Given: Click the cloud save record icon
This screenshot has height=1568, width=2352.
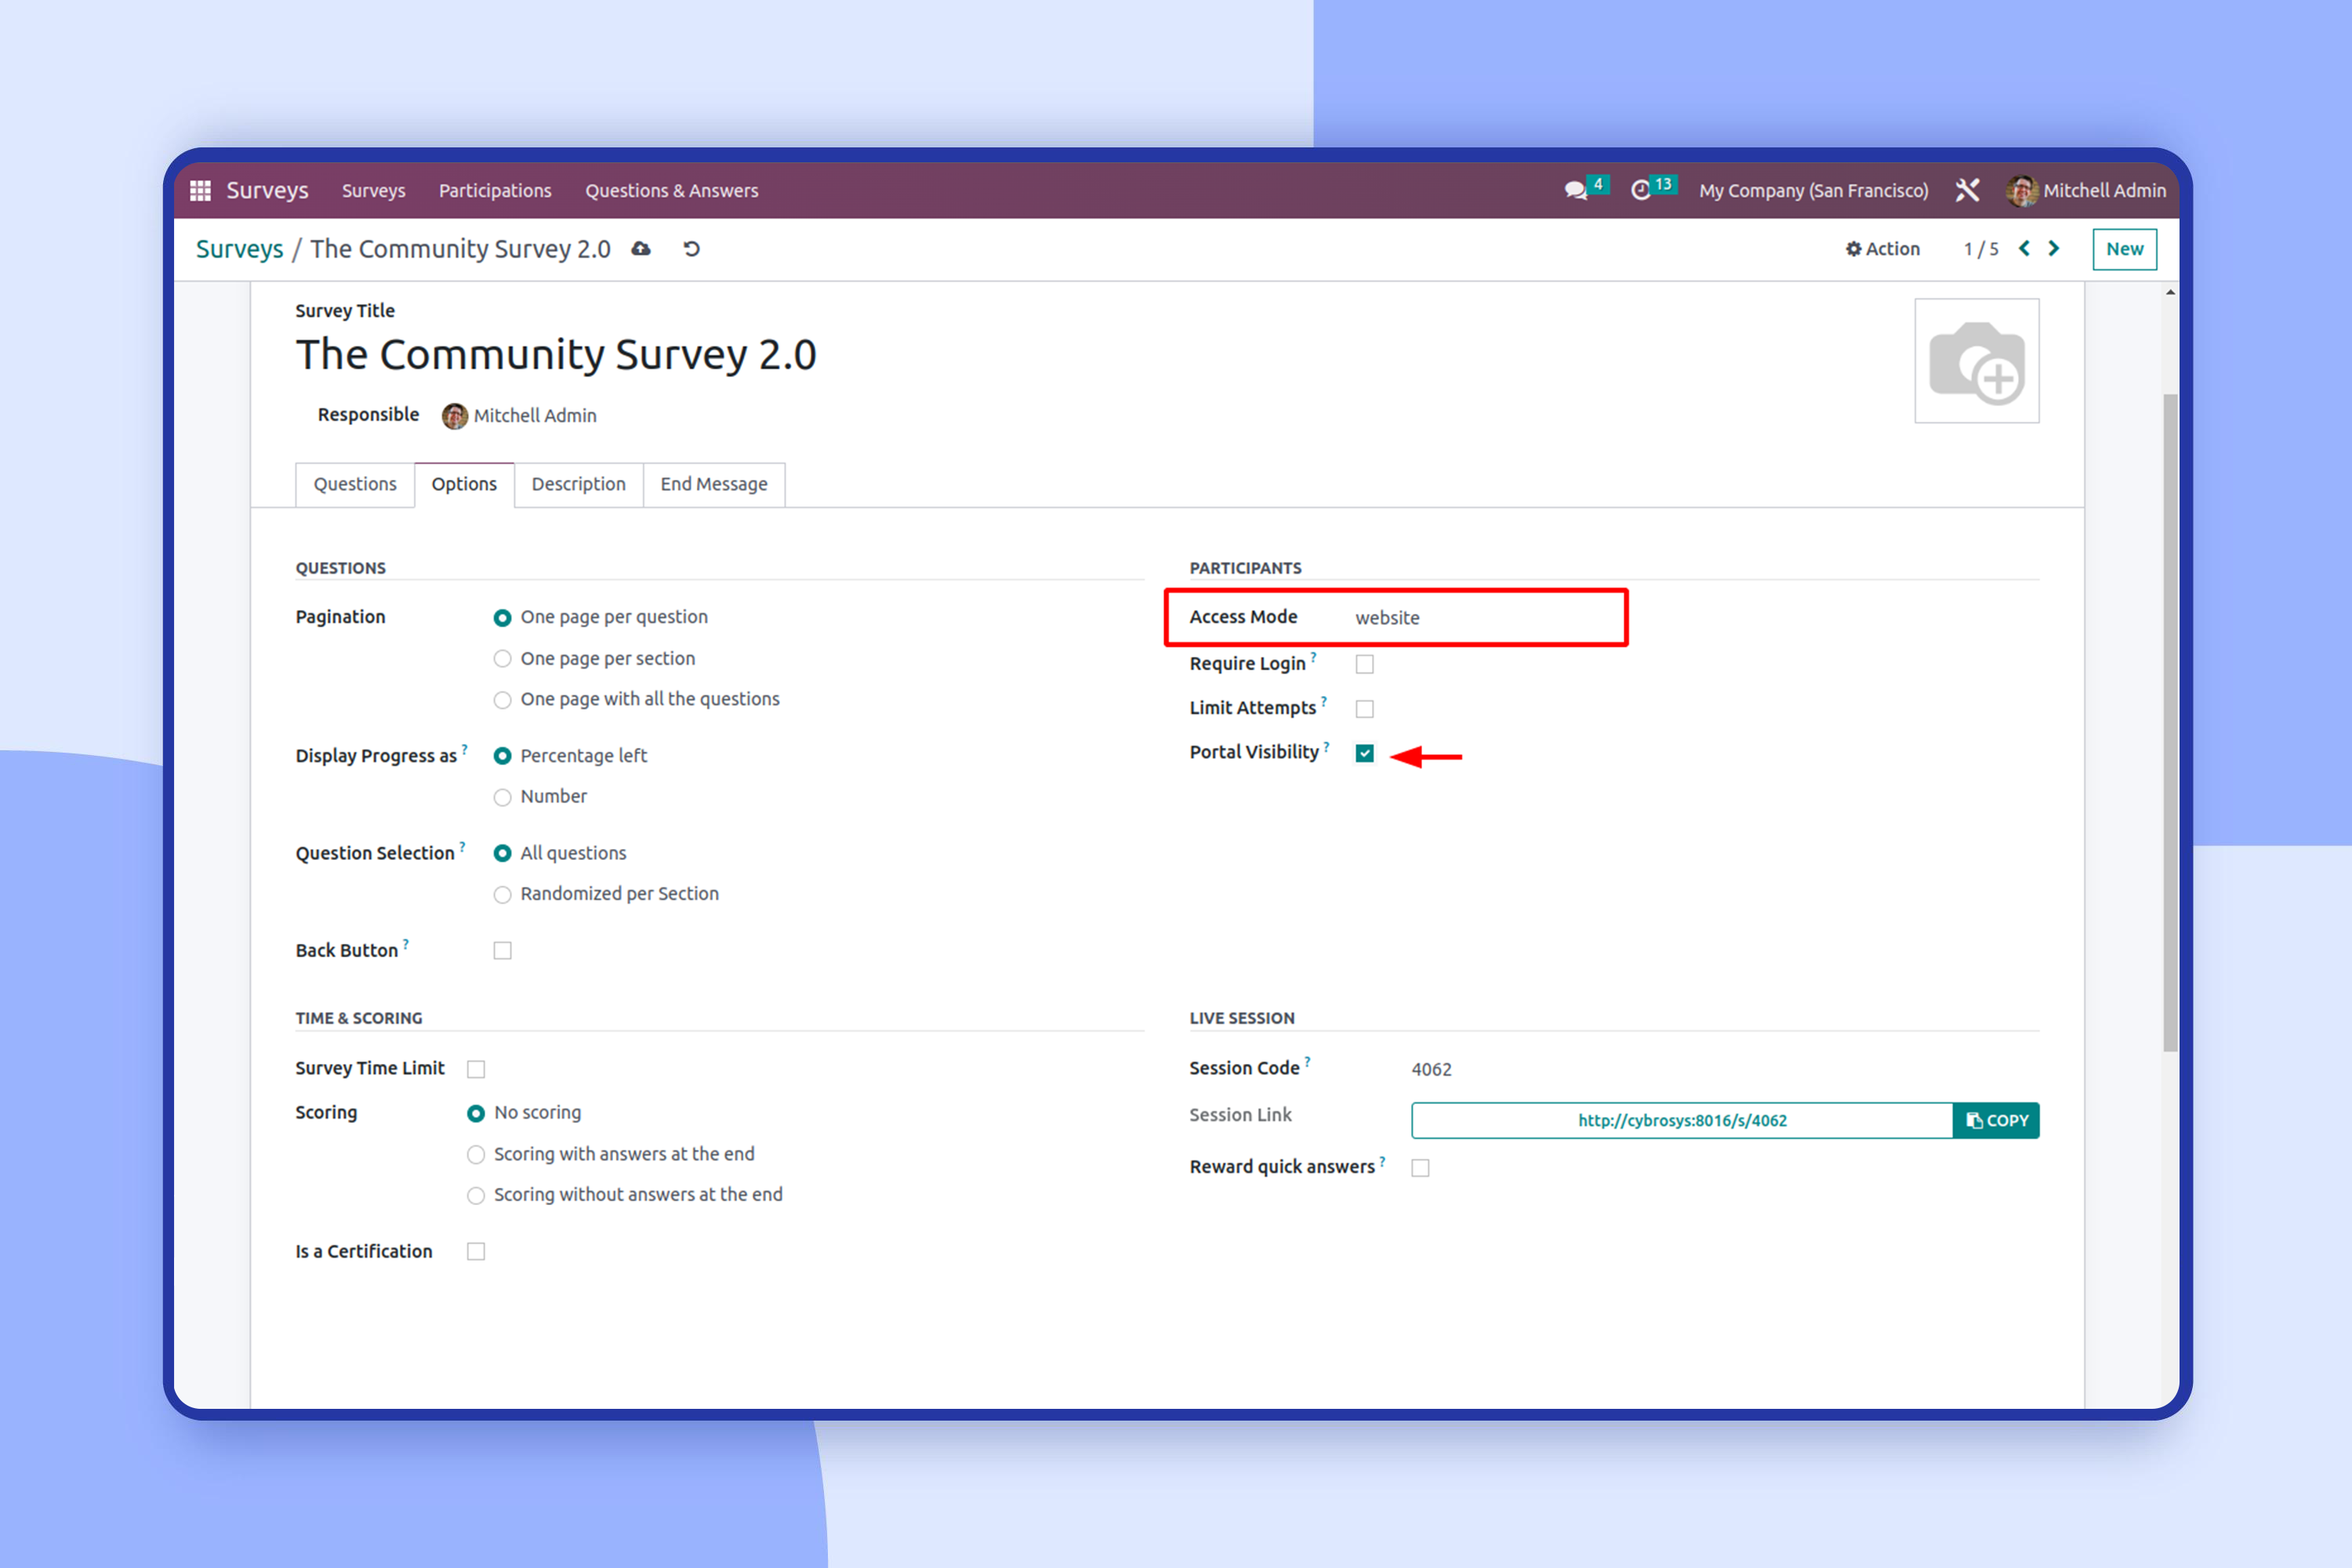Looking at the screenshot, I should (641, 249).
